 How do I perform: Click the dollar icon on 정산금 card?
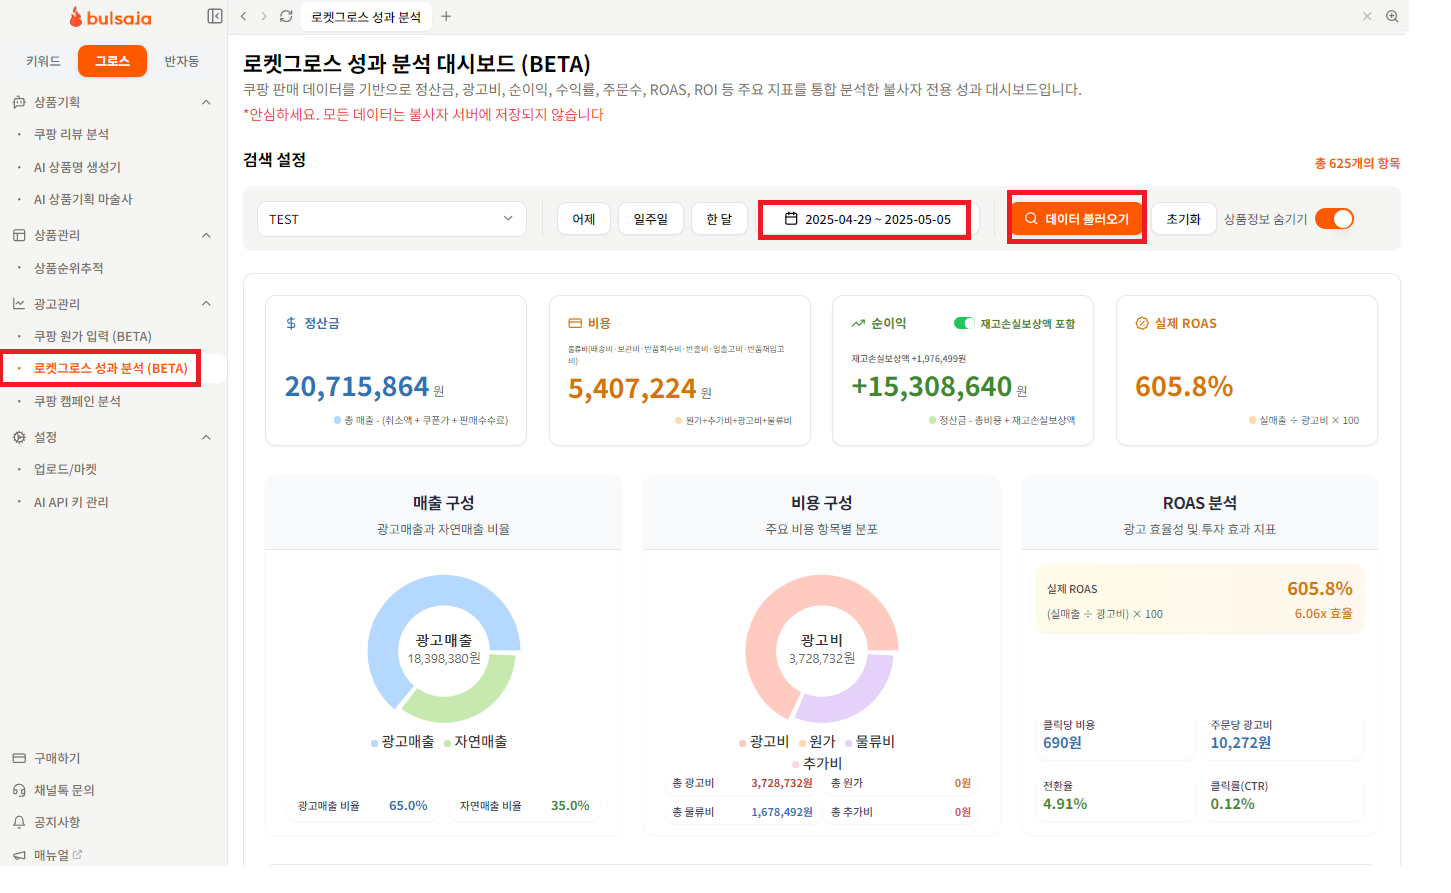click(291, 323)
